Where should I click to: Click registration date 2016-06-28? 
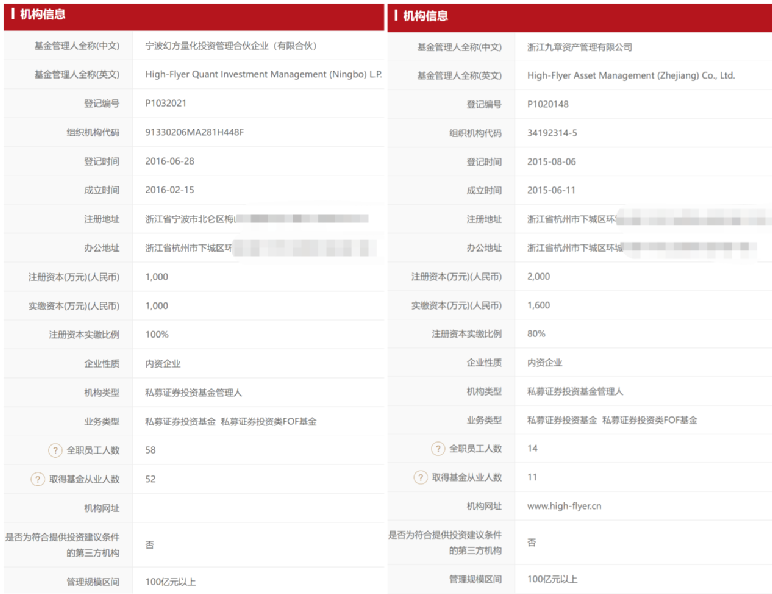click(170, 161)
